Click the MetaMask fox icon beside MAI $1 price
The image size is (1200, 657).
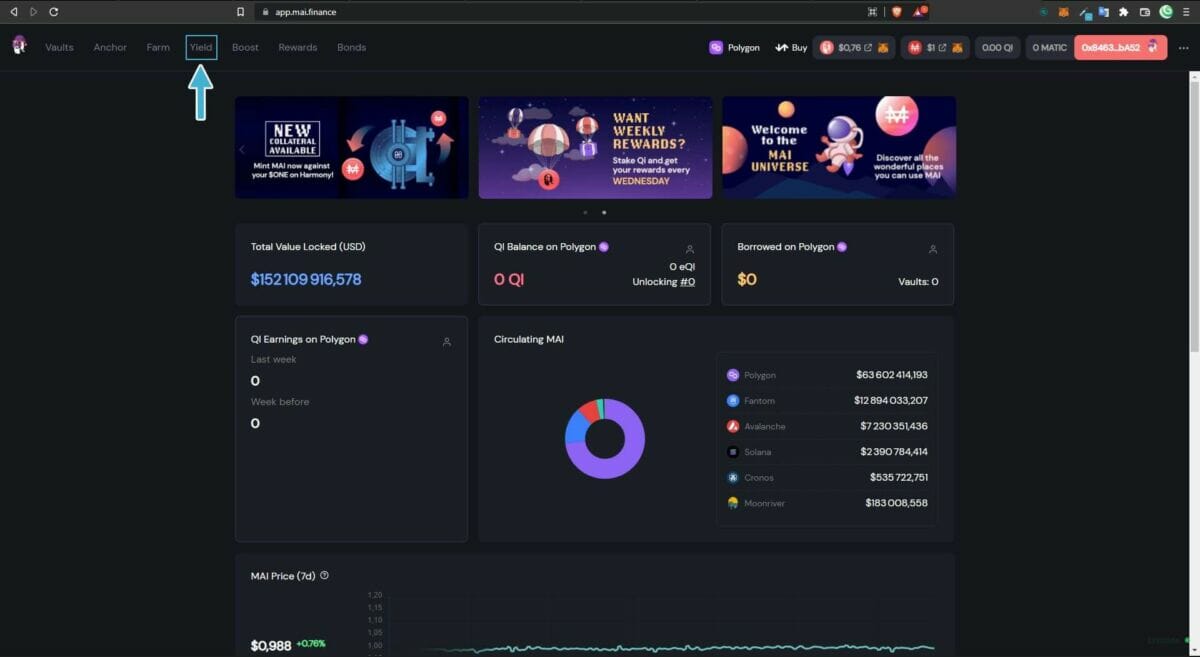click(957, 48)
